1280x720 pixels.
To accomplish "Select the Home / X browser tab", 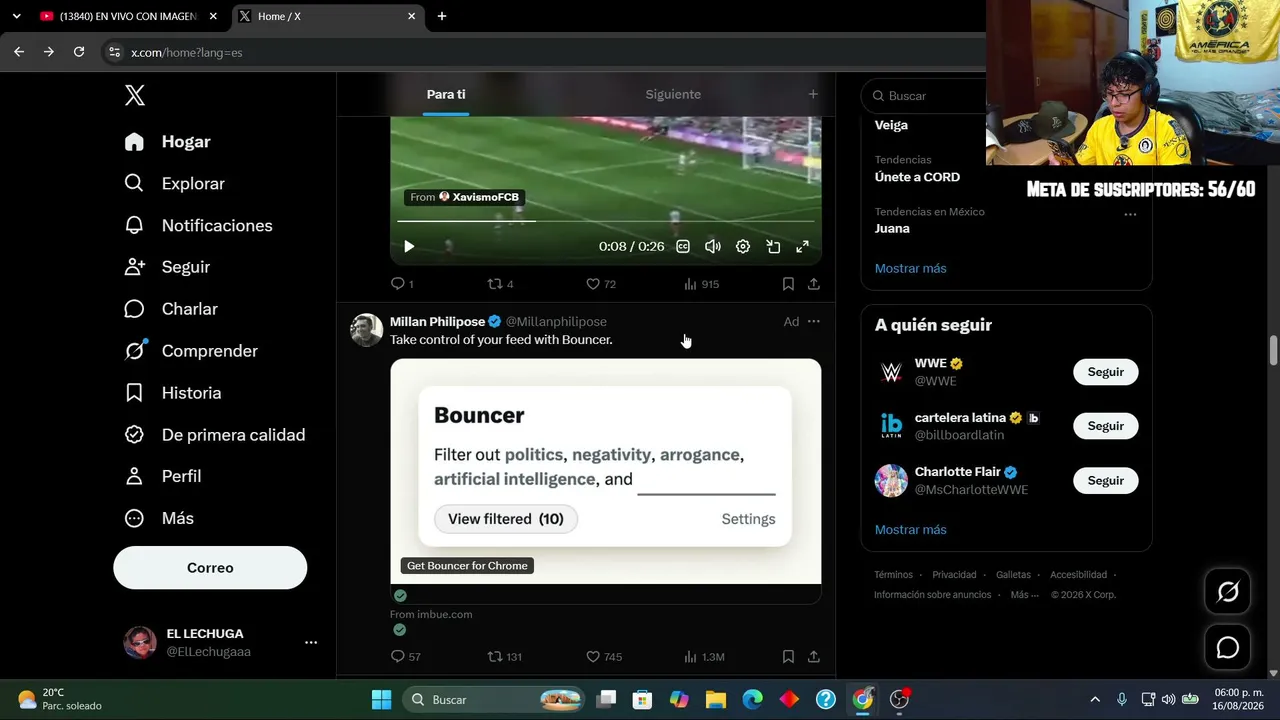I will pyautogui.click(x=328, y=16).
